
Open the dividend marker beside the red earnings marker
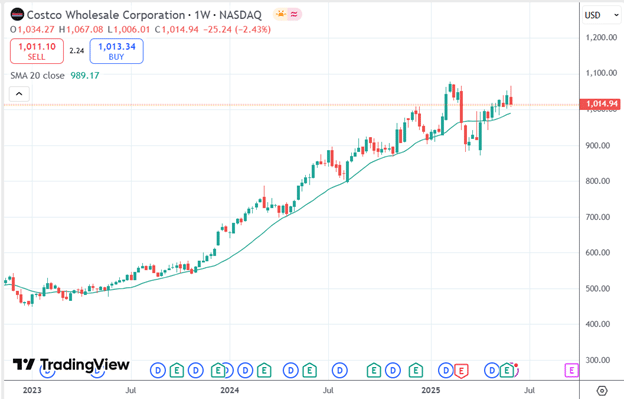tap(445, 371)
